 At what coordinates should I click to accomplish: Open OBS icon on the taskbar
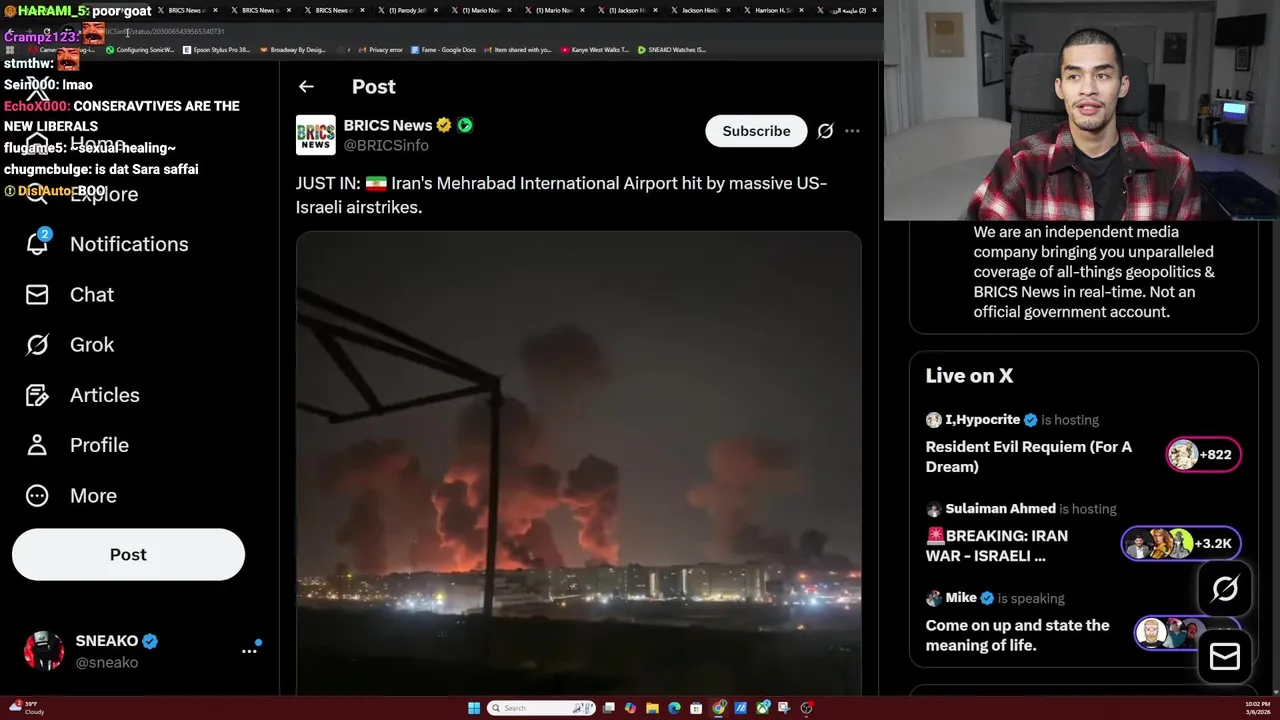(x=807, y=708)
